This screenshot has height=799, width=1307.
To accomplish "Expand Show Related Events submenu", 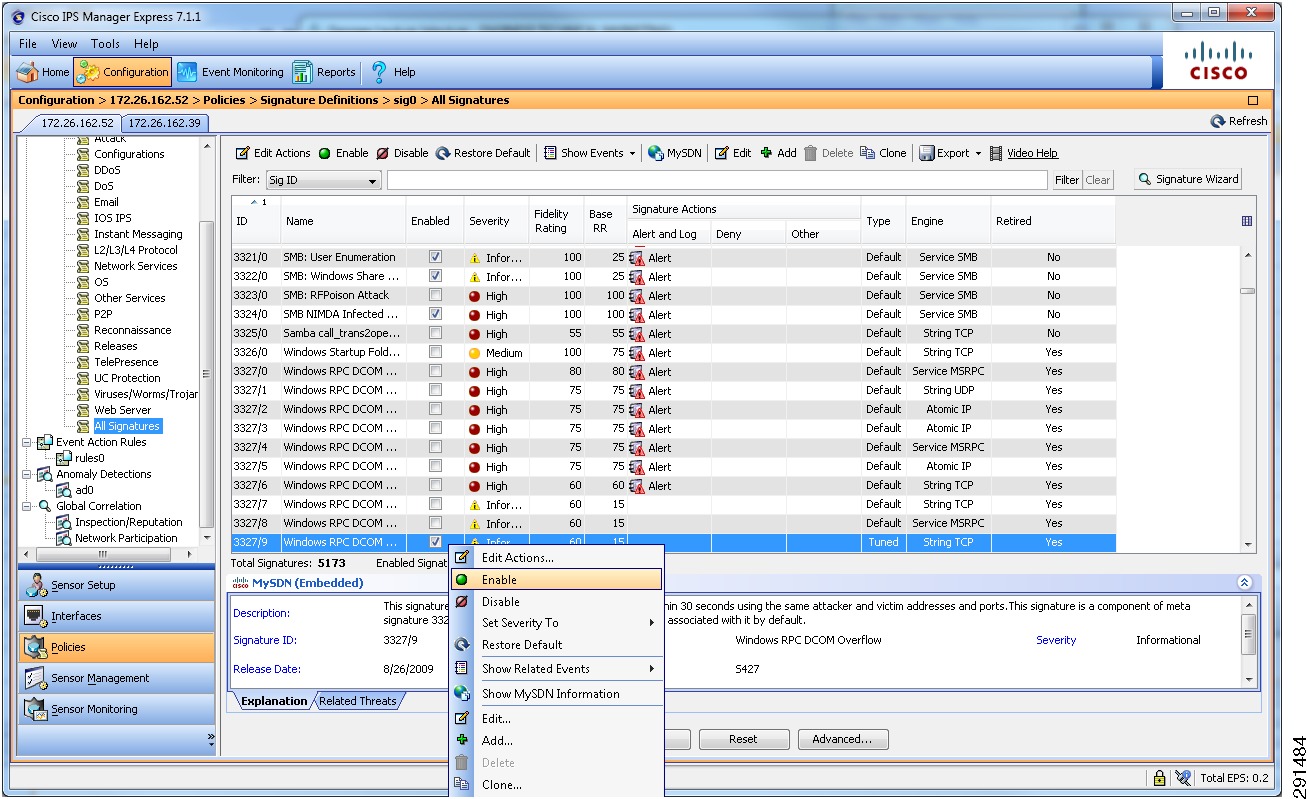I will 557,669.
